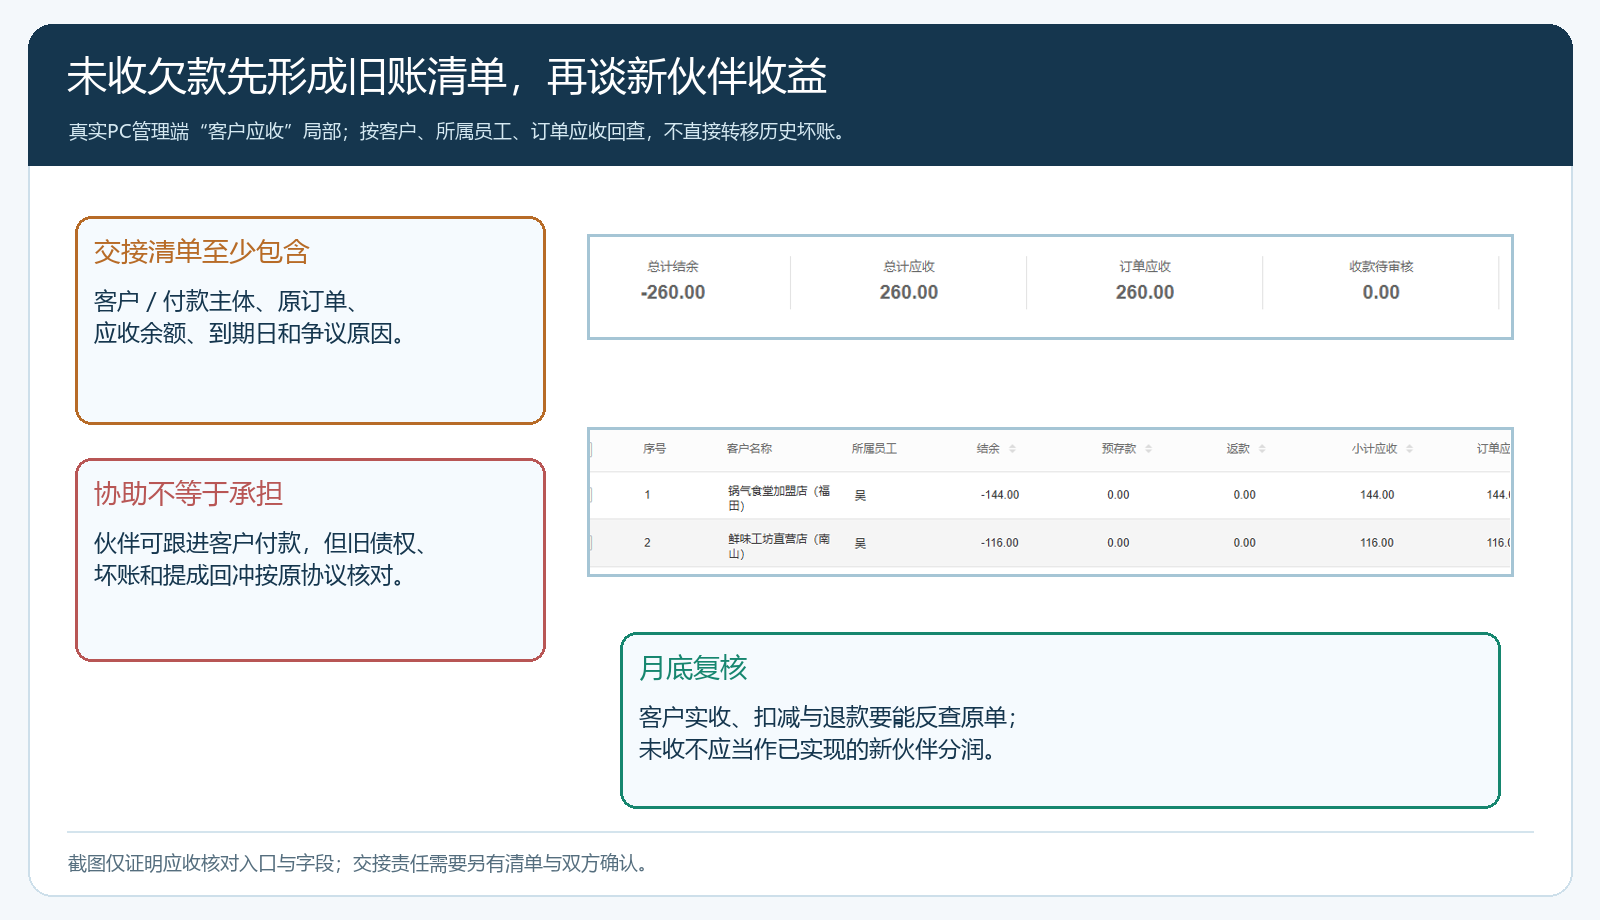The image size is (1600, 920).
Task: Select the 总计应收 summary value 260.00
Action: tap(909, 293)
